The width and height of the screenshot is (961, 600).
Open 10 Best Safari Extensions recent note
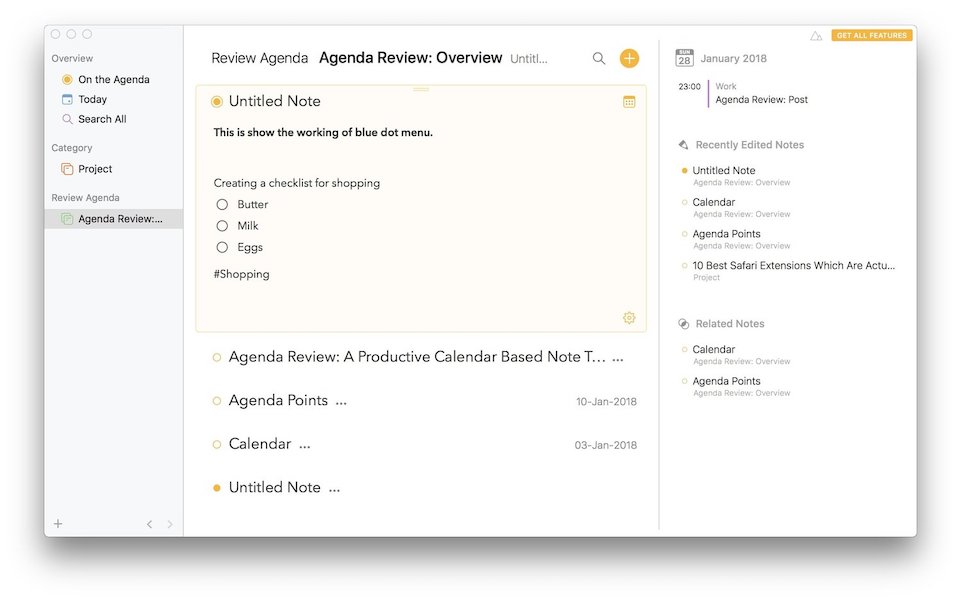(793, 266)
